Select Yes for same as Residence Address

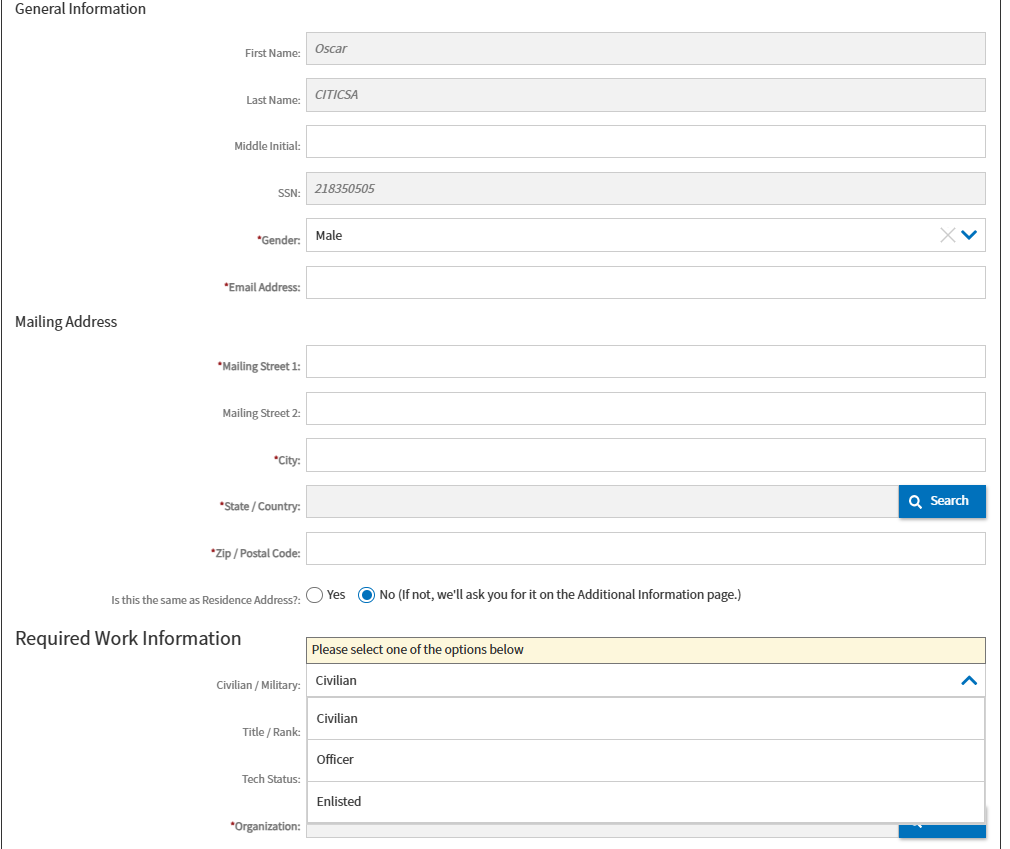pyautogui.click(x=315, y=595)
